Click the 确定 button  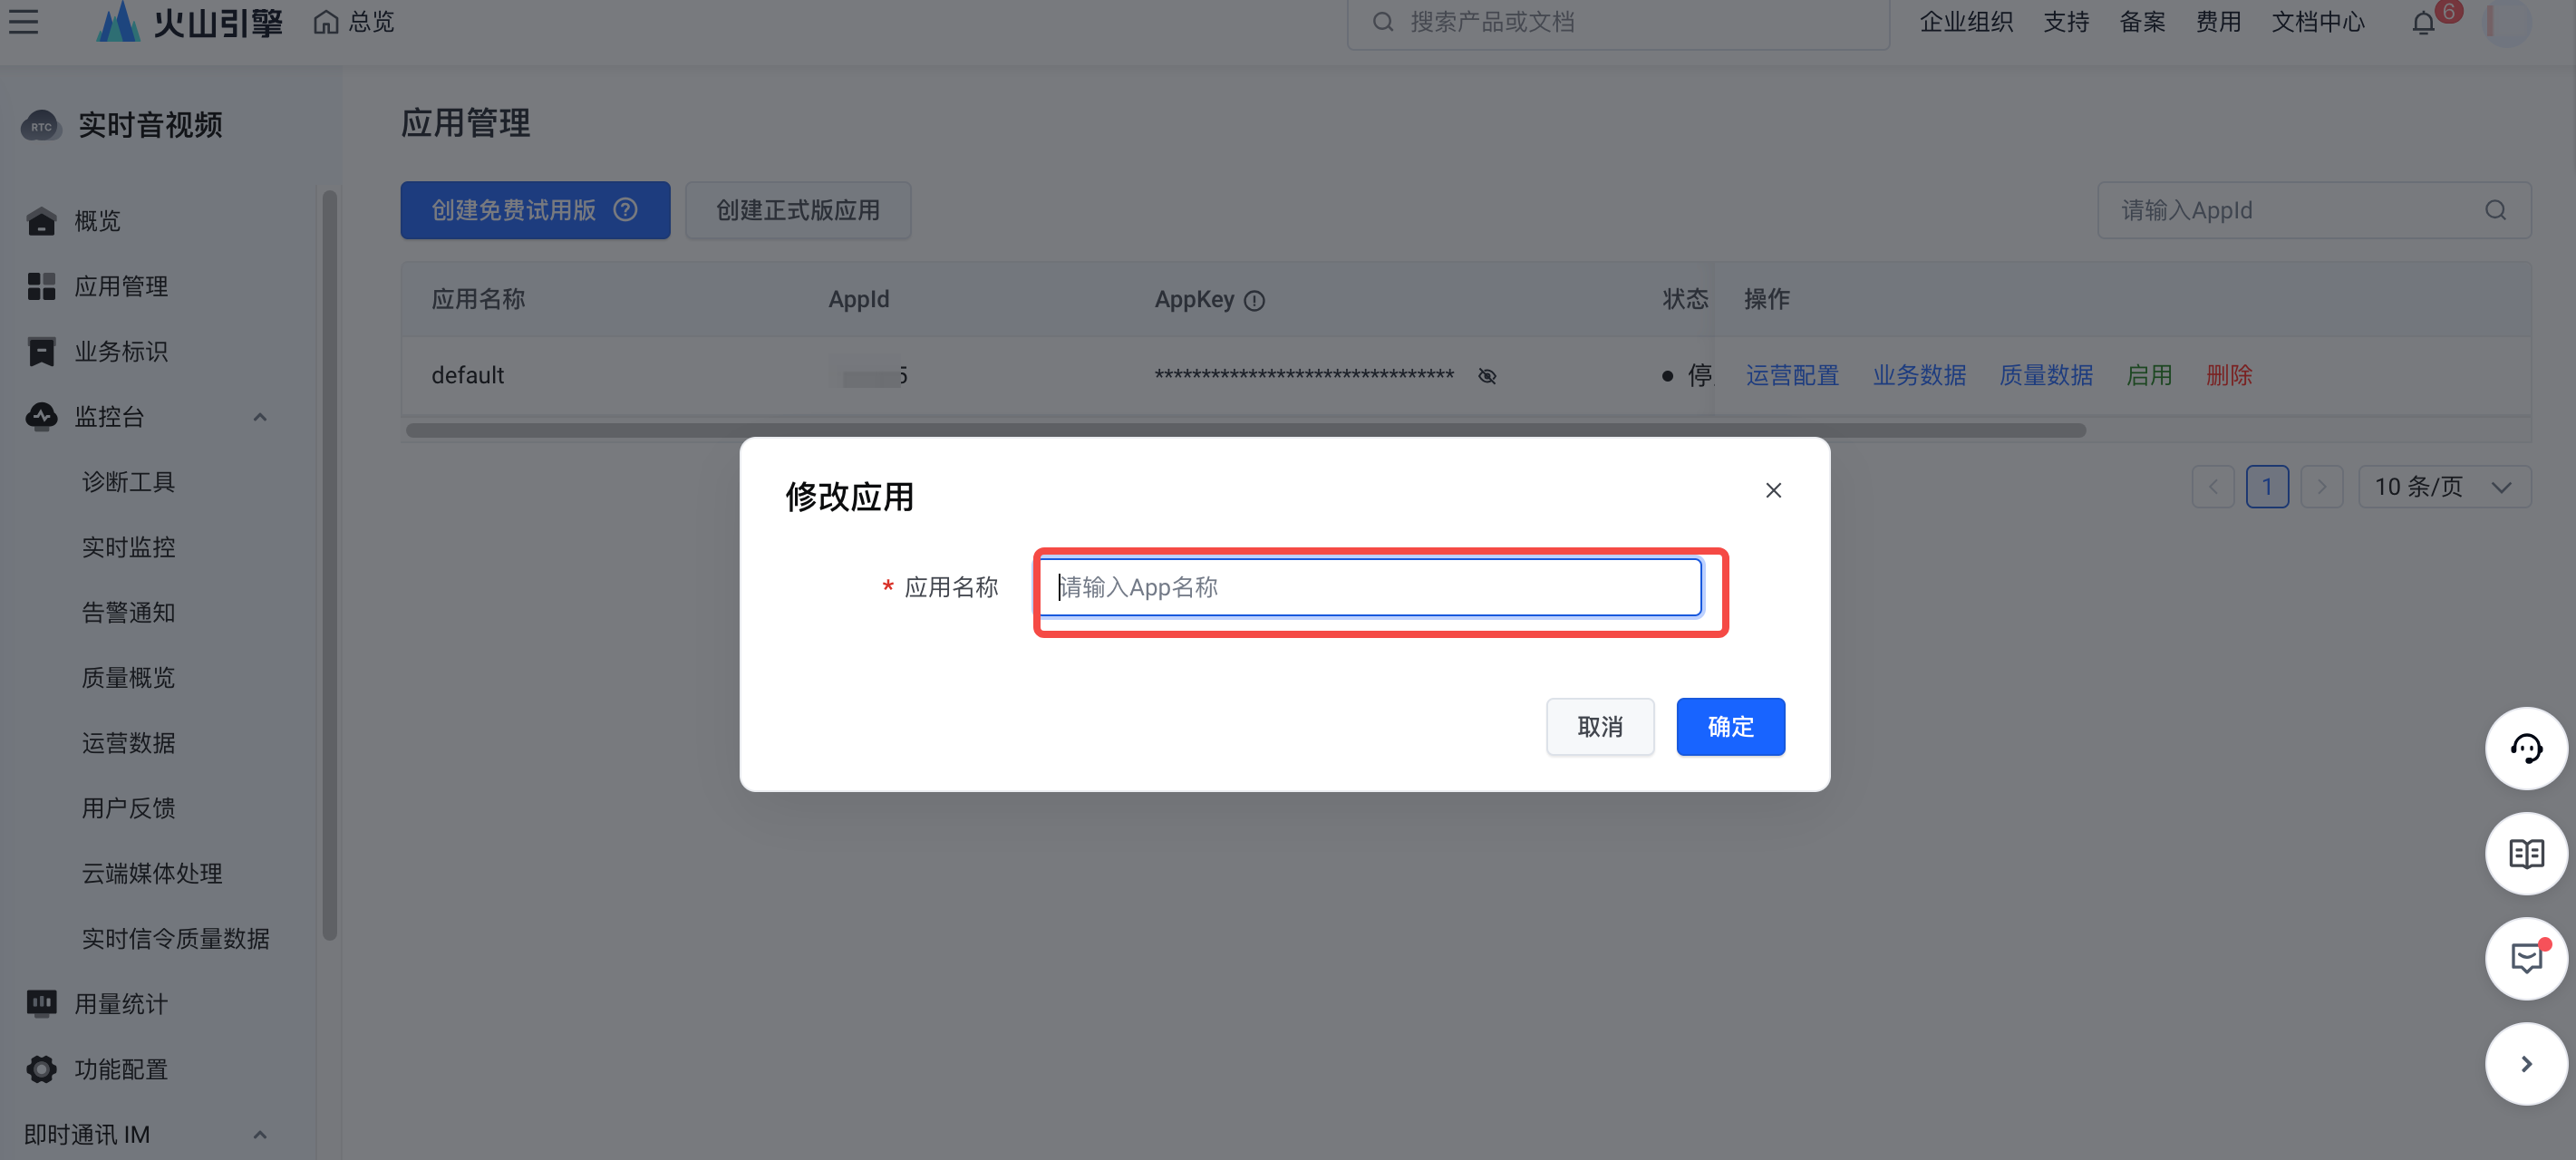tap(1730, 727)
